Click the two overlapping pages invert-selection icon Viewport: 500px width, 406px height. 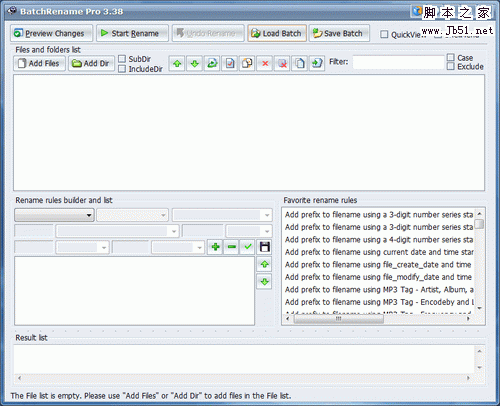[x=247, y=63]
